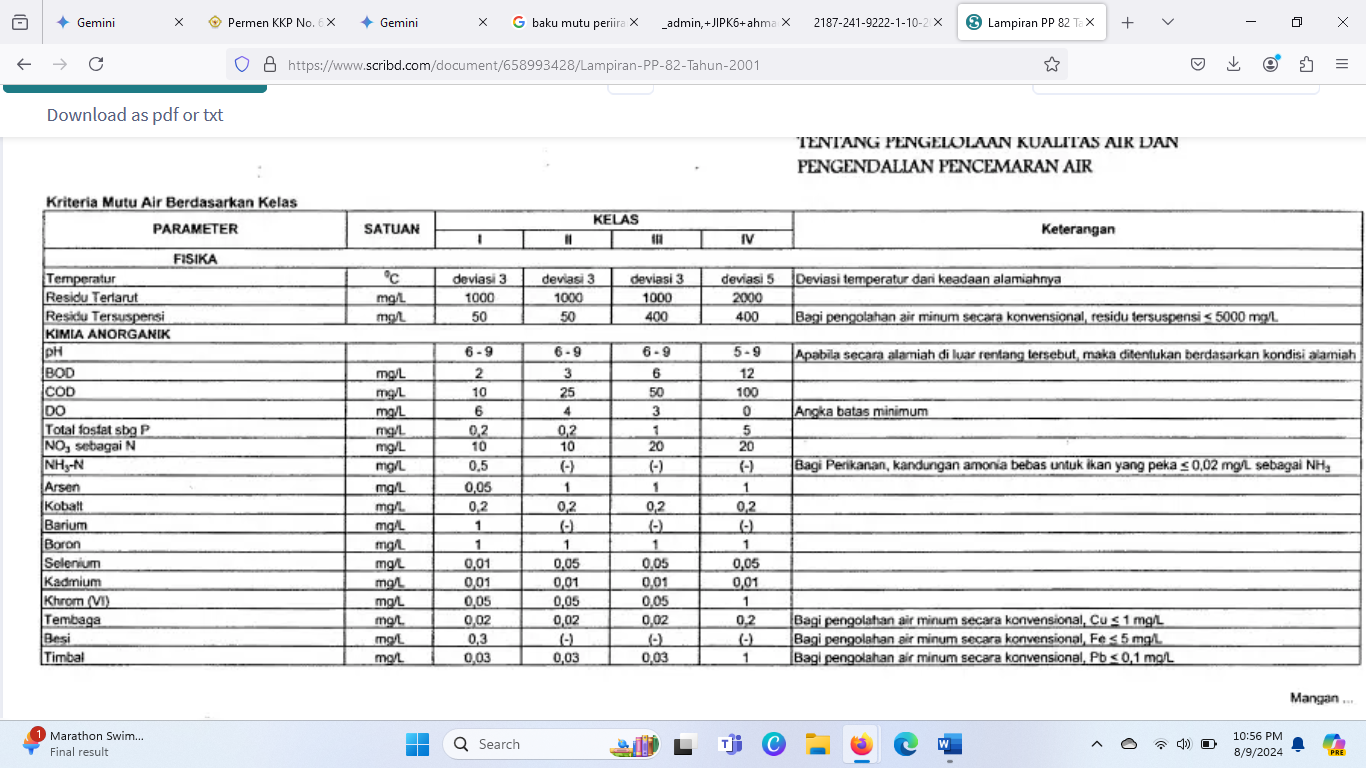Switch to the second Gemini tab

(423, 22)
